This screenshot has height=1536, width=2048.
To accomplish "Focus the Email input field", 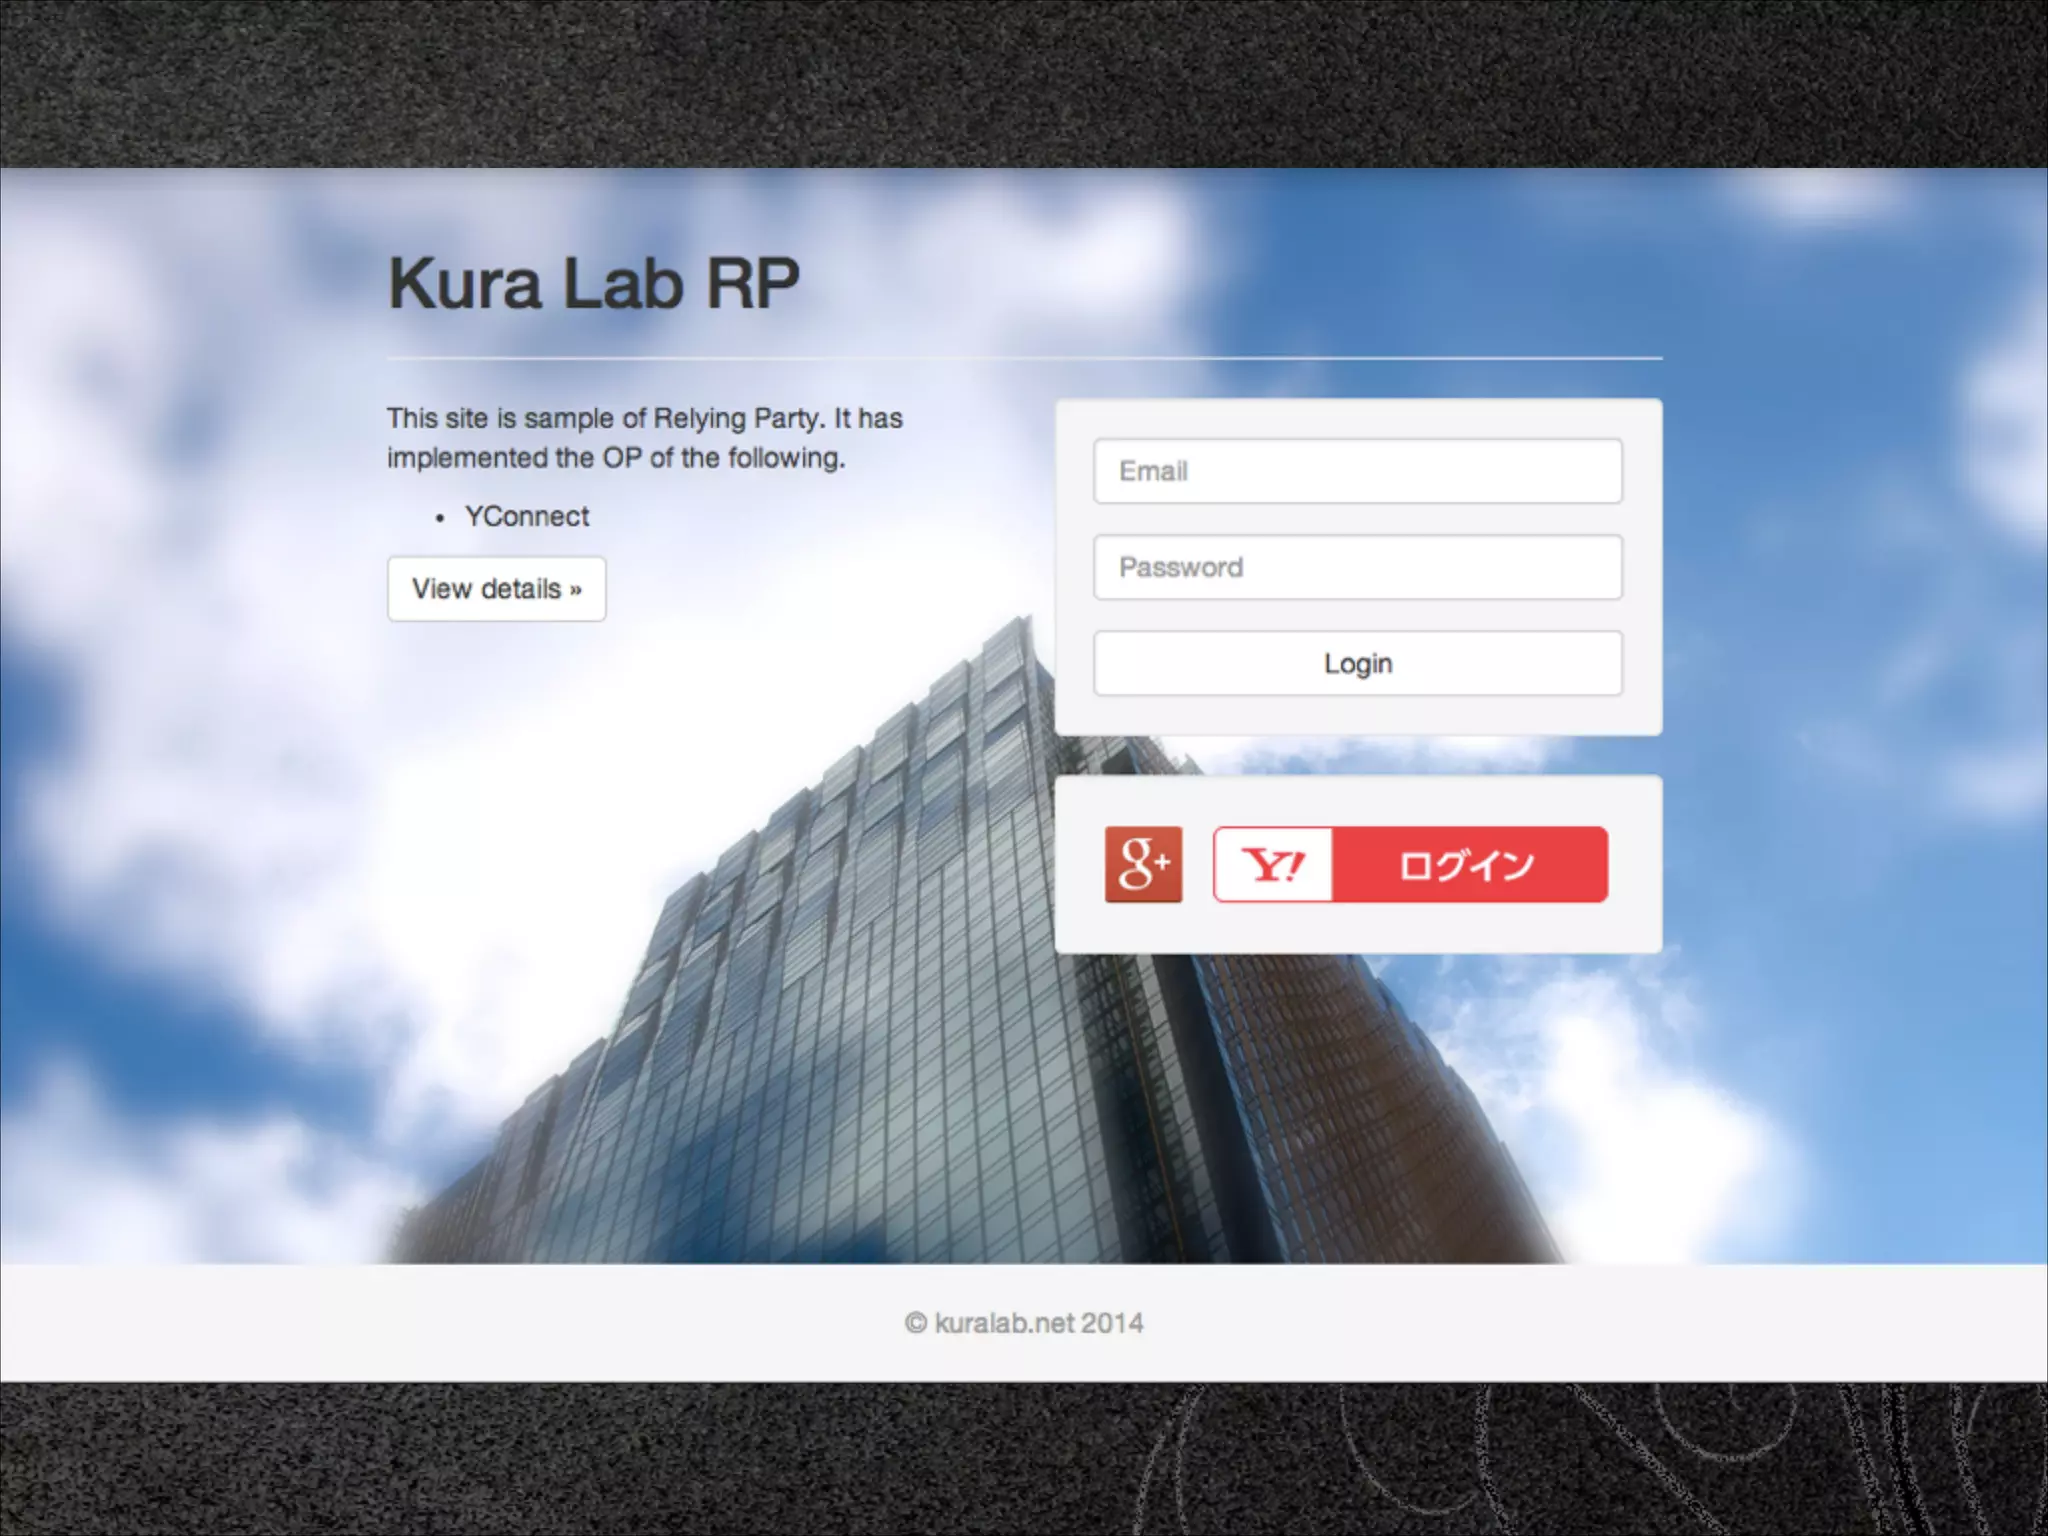I will [x=1357, y=471].
